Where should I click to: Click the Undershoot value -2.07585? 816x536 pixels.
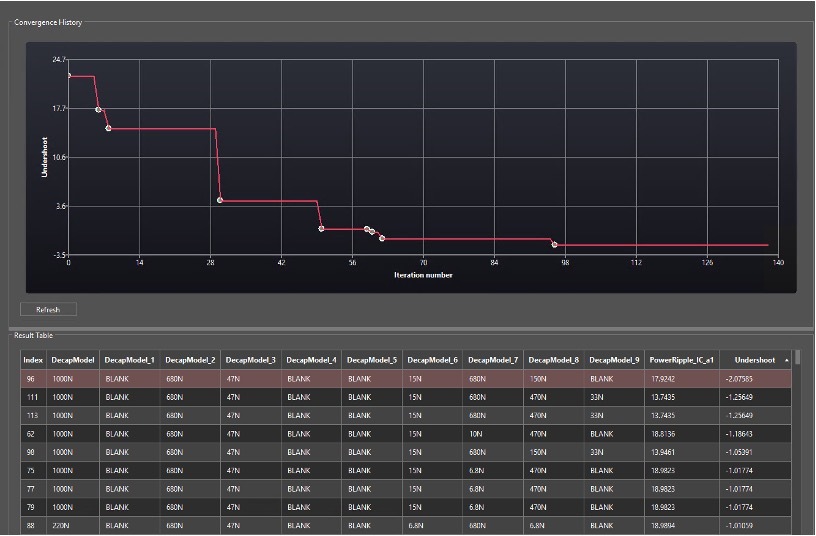[738, 379]
